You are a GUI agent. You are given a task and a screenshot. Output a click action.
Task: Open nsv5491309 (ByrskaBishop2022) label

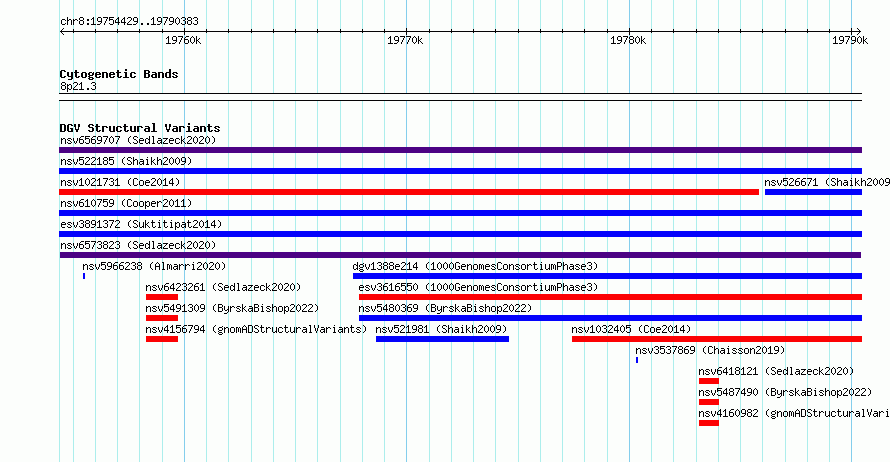232,308
